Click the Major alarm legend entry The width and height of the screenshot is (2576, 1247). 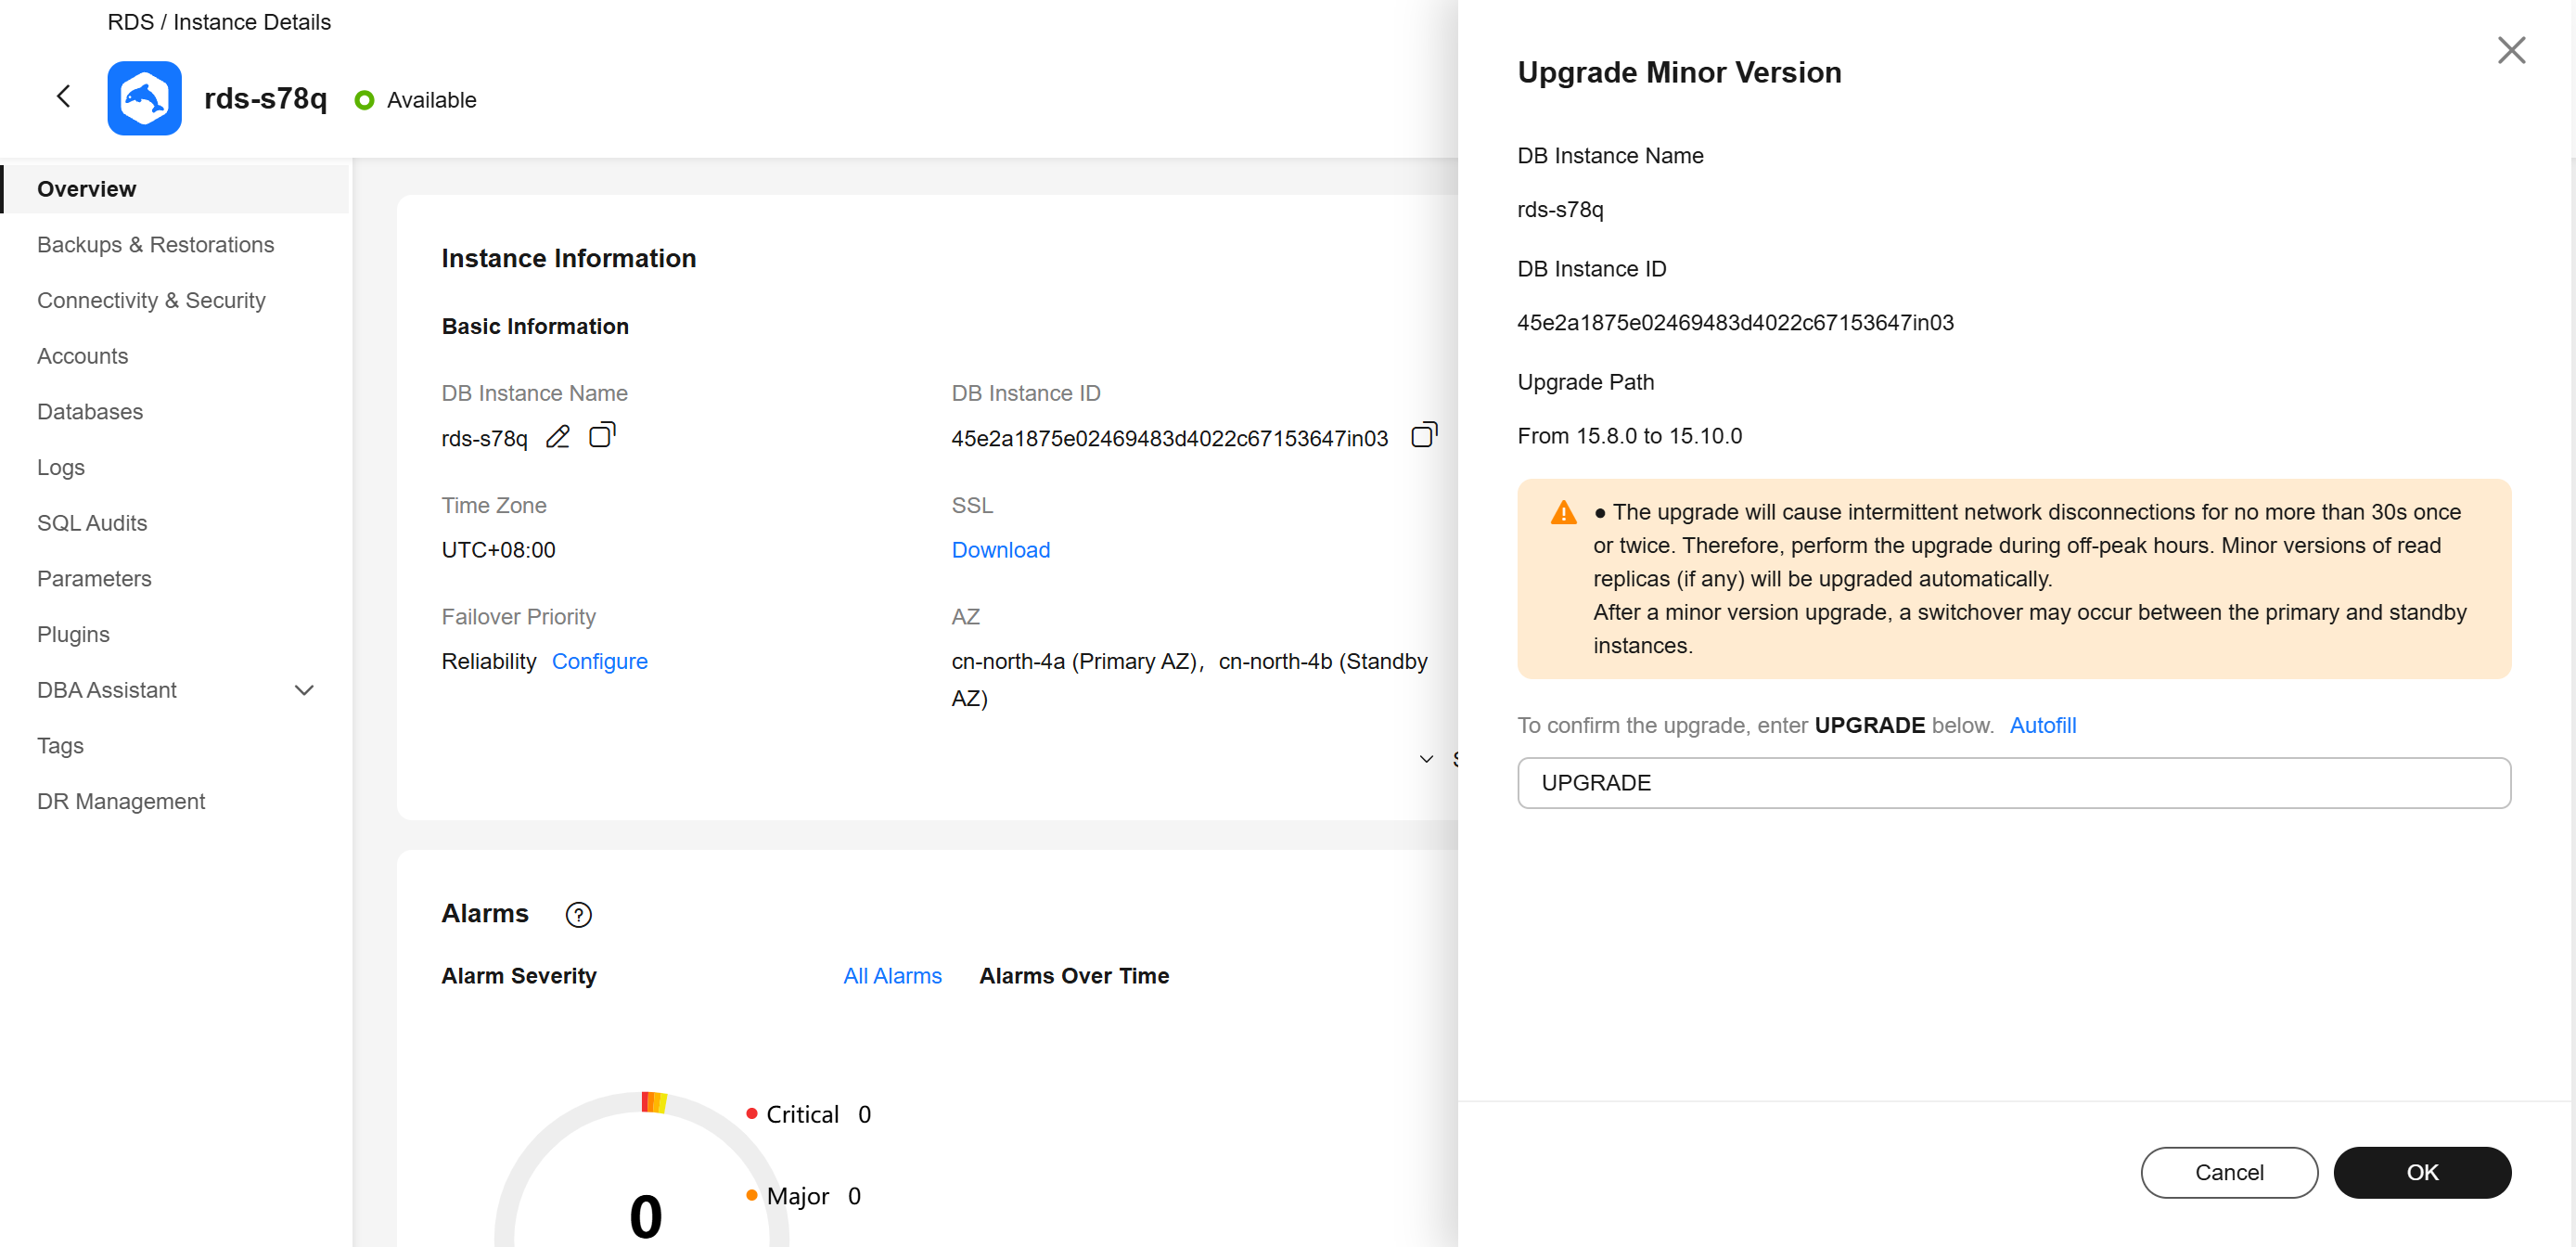(803, 1196)
